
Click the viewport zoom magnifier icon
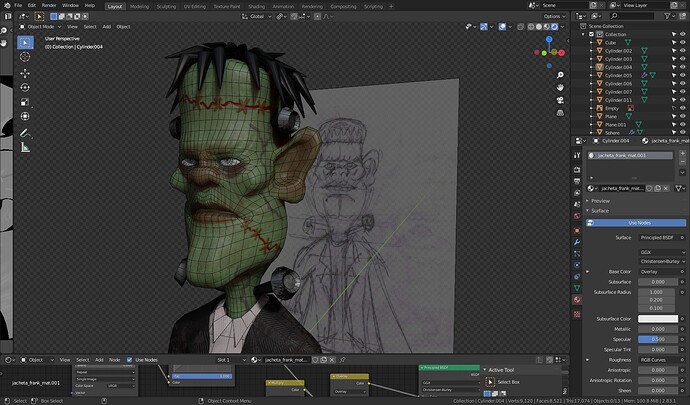pyautogui.click(x=560, y=75)
